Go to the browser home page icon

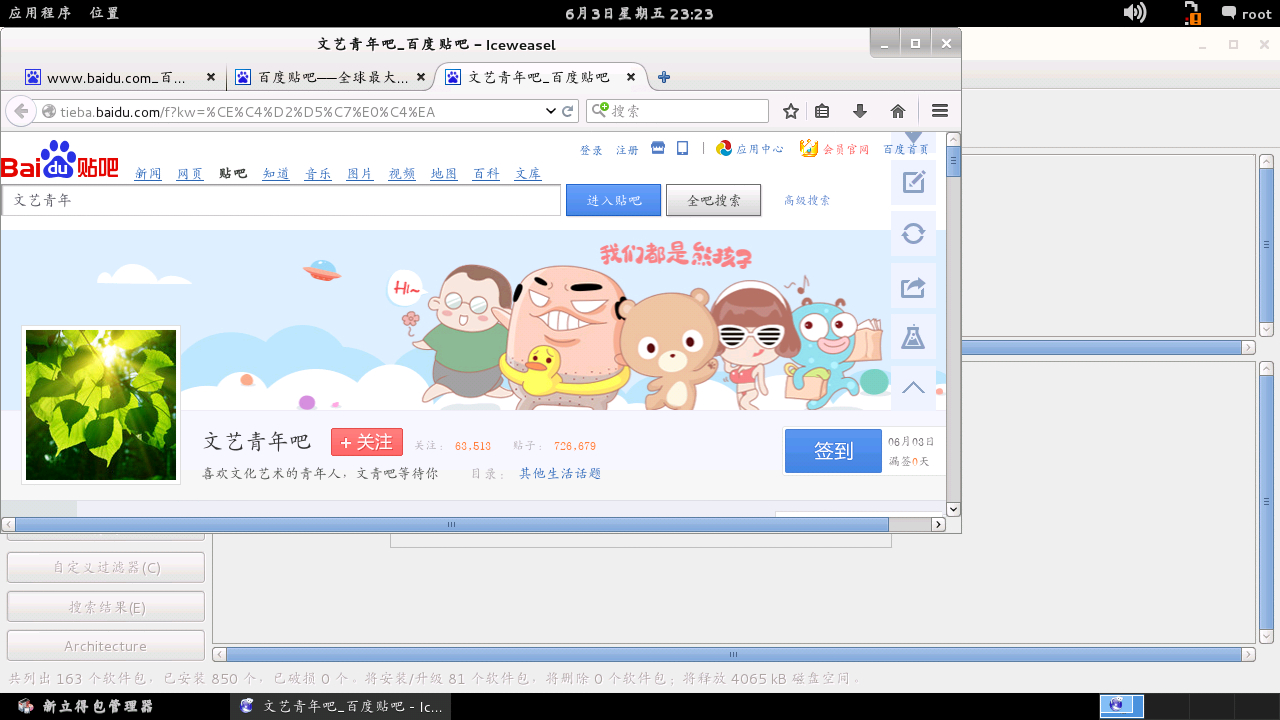tap(898, 111)
